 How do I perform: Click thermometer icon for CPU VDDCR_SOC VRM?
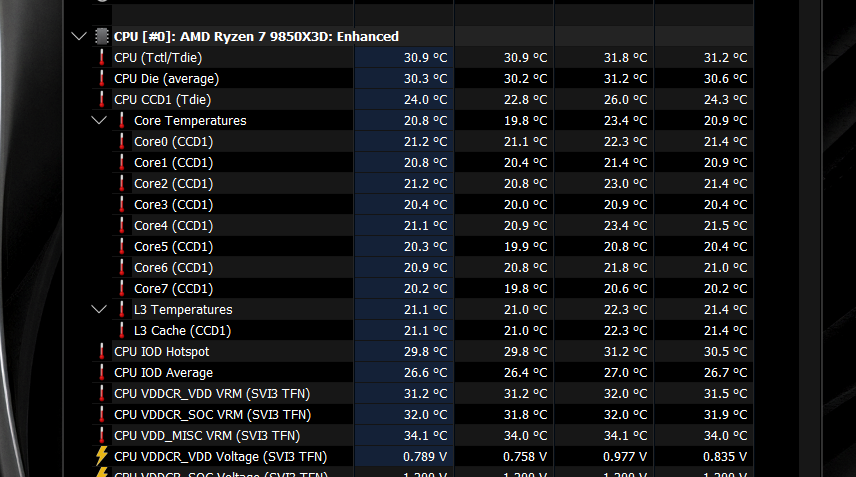tap(102, 415)
